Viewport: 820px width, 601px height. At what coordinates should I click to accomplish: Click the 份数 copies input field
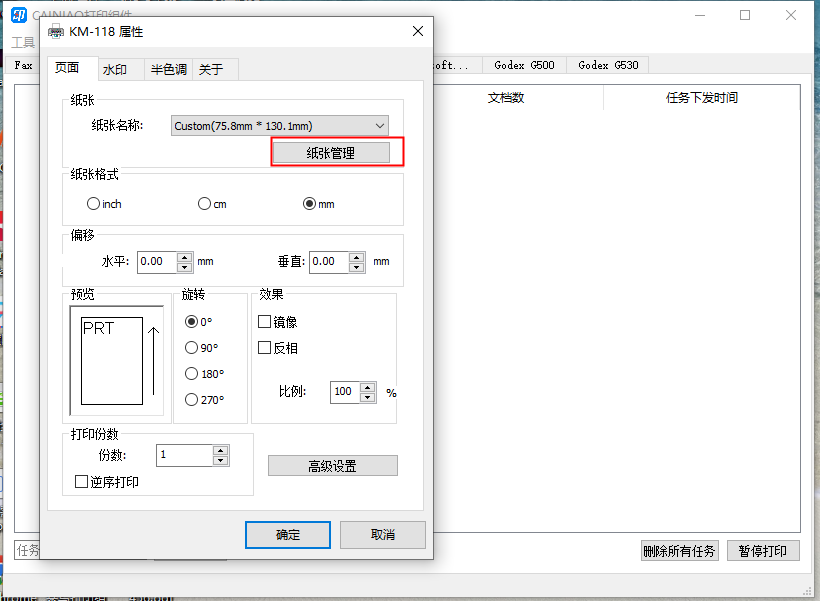(184, 456)
